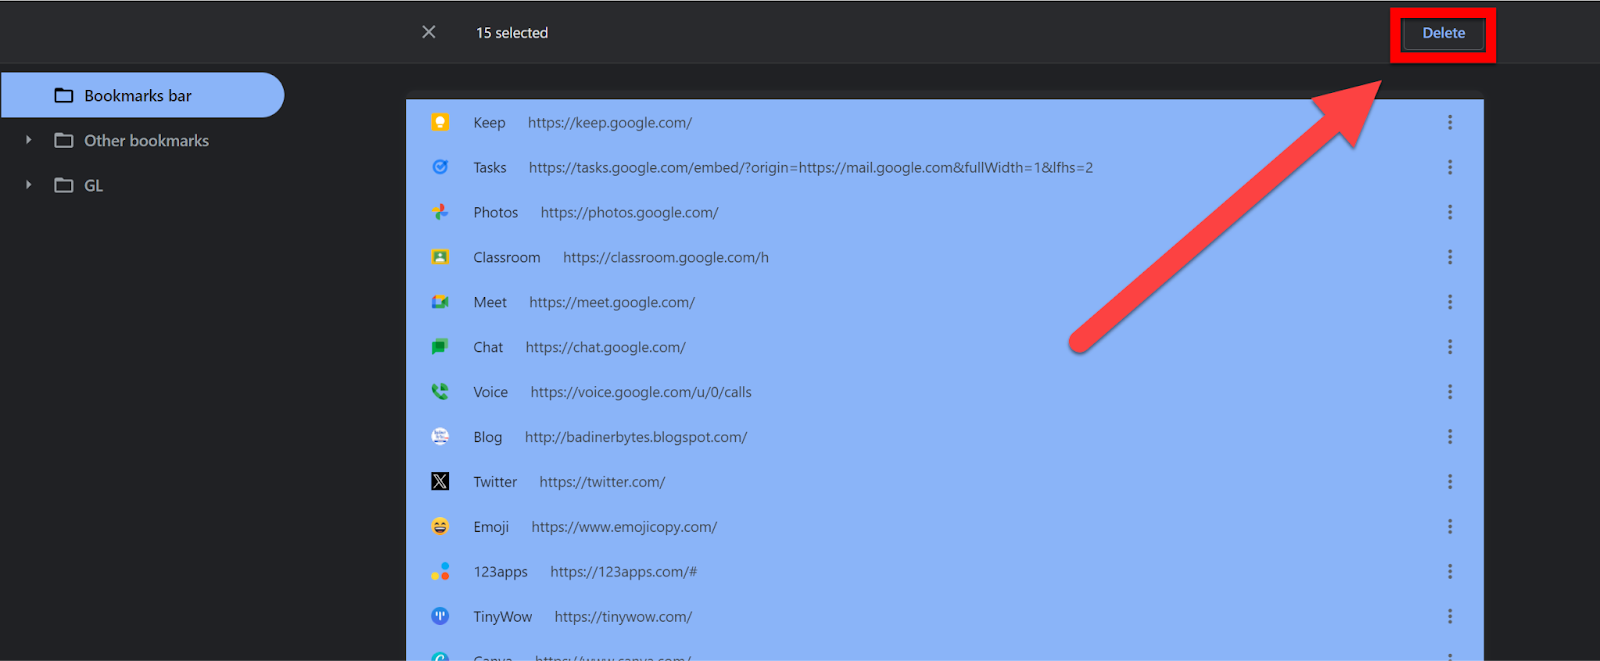The width and height of the screenshot is (1600, 661).
Task: Click the 123apps.com URL text
Action: coord(624,573)
